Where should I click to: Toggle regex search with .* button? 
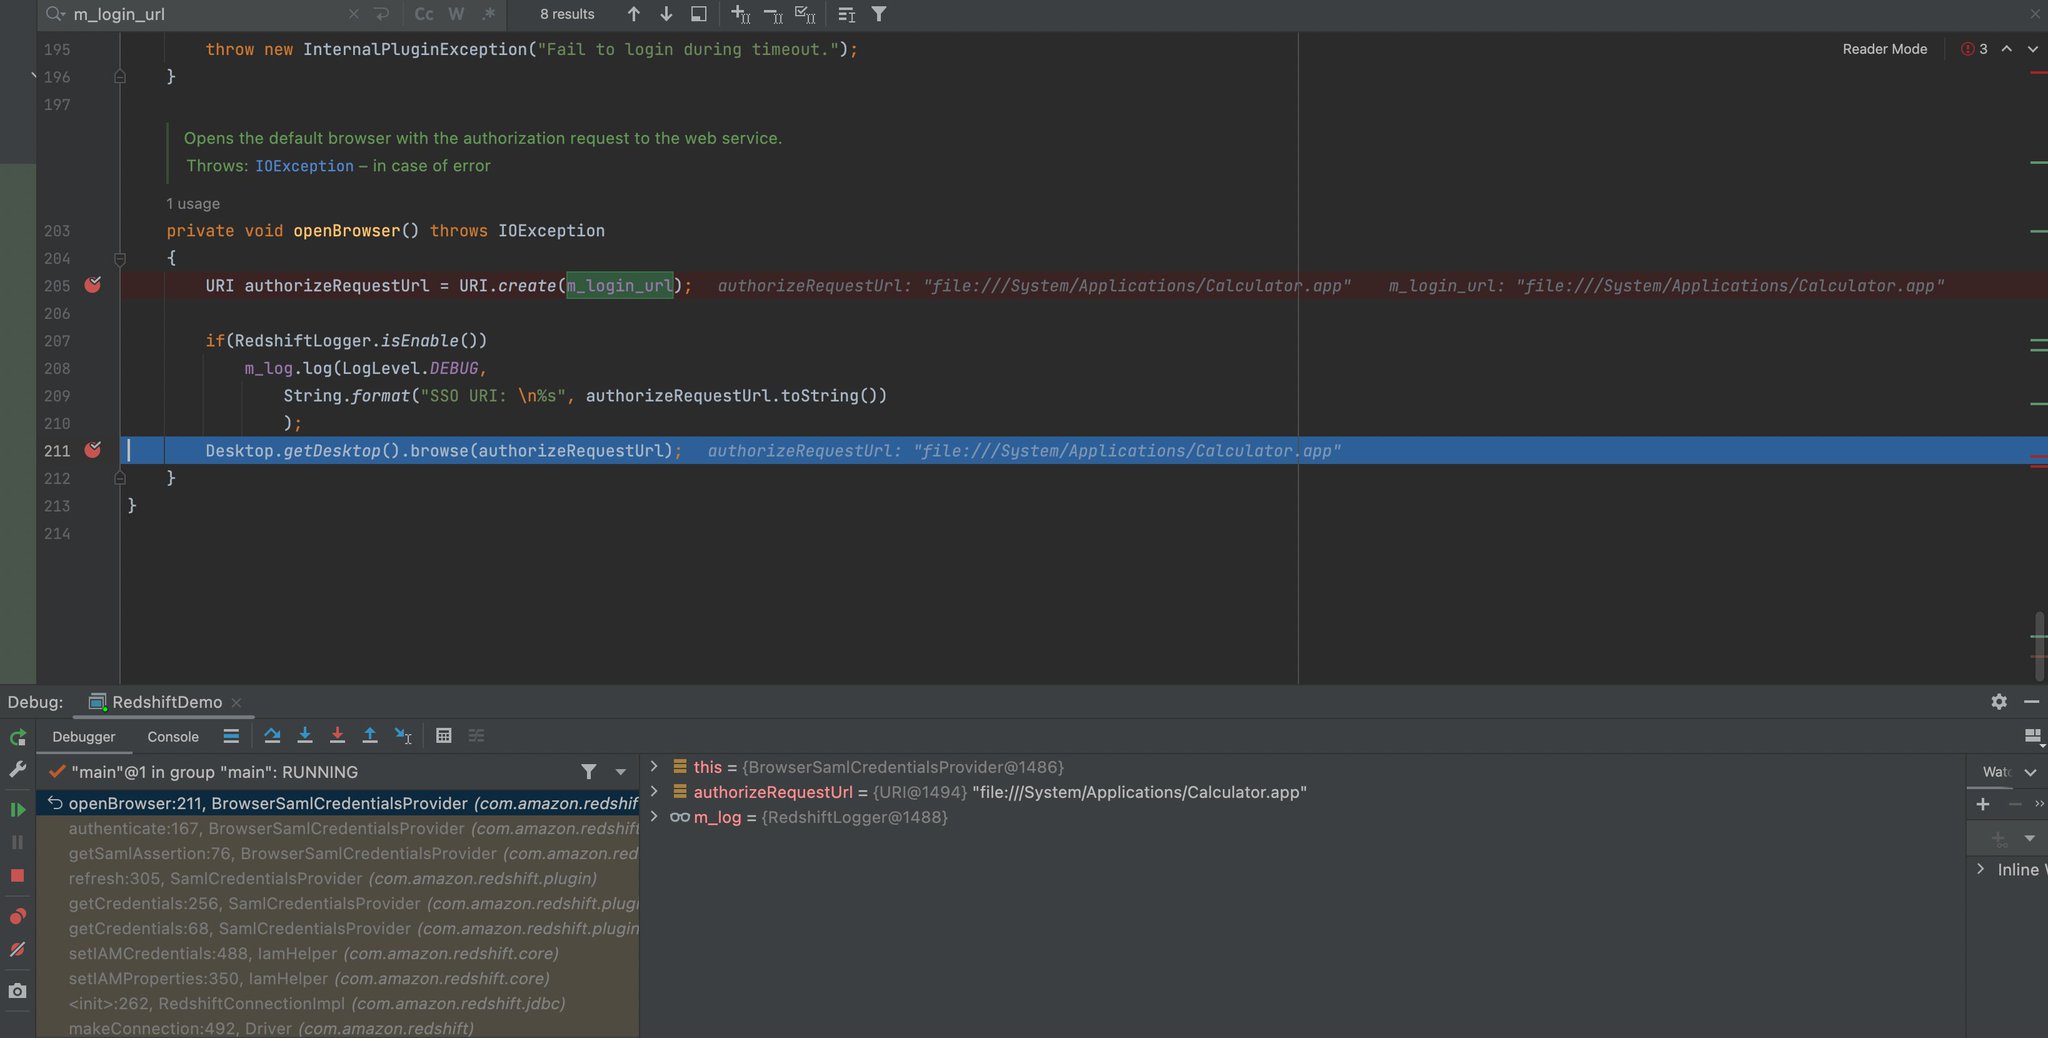pos(488,14)
